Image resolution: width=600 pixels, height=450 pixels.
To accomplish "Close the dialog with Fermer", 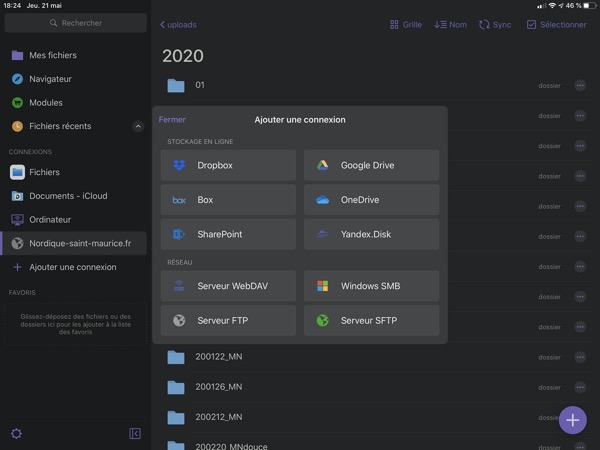I will pyautogui.click(x=172, y=119).
